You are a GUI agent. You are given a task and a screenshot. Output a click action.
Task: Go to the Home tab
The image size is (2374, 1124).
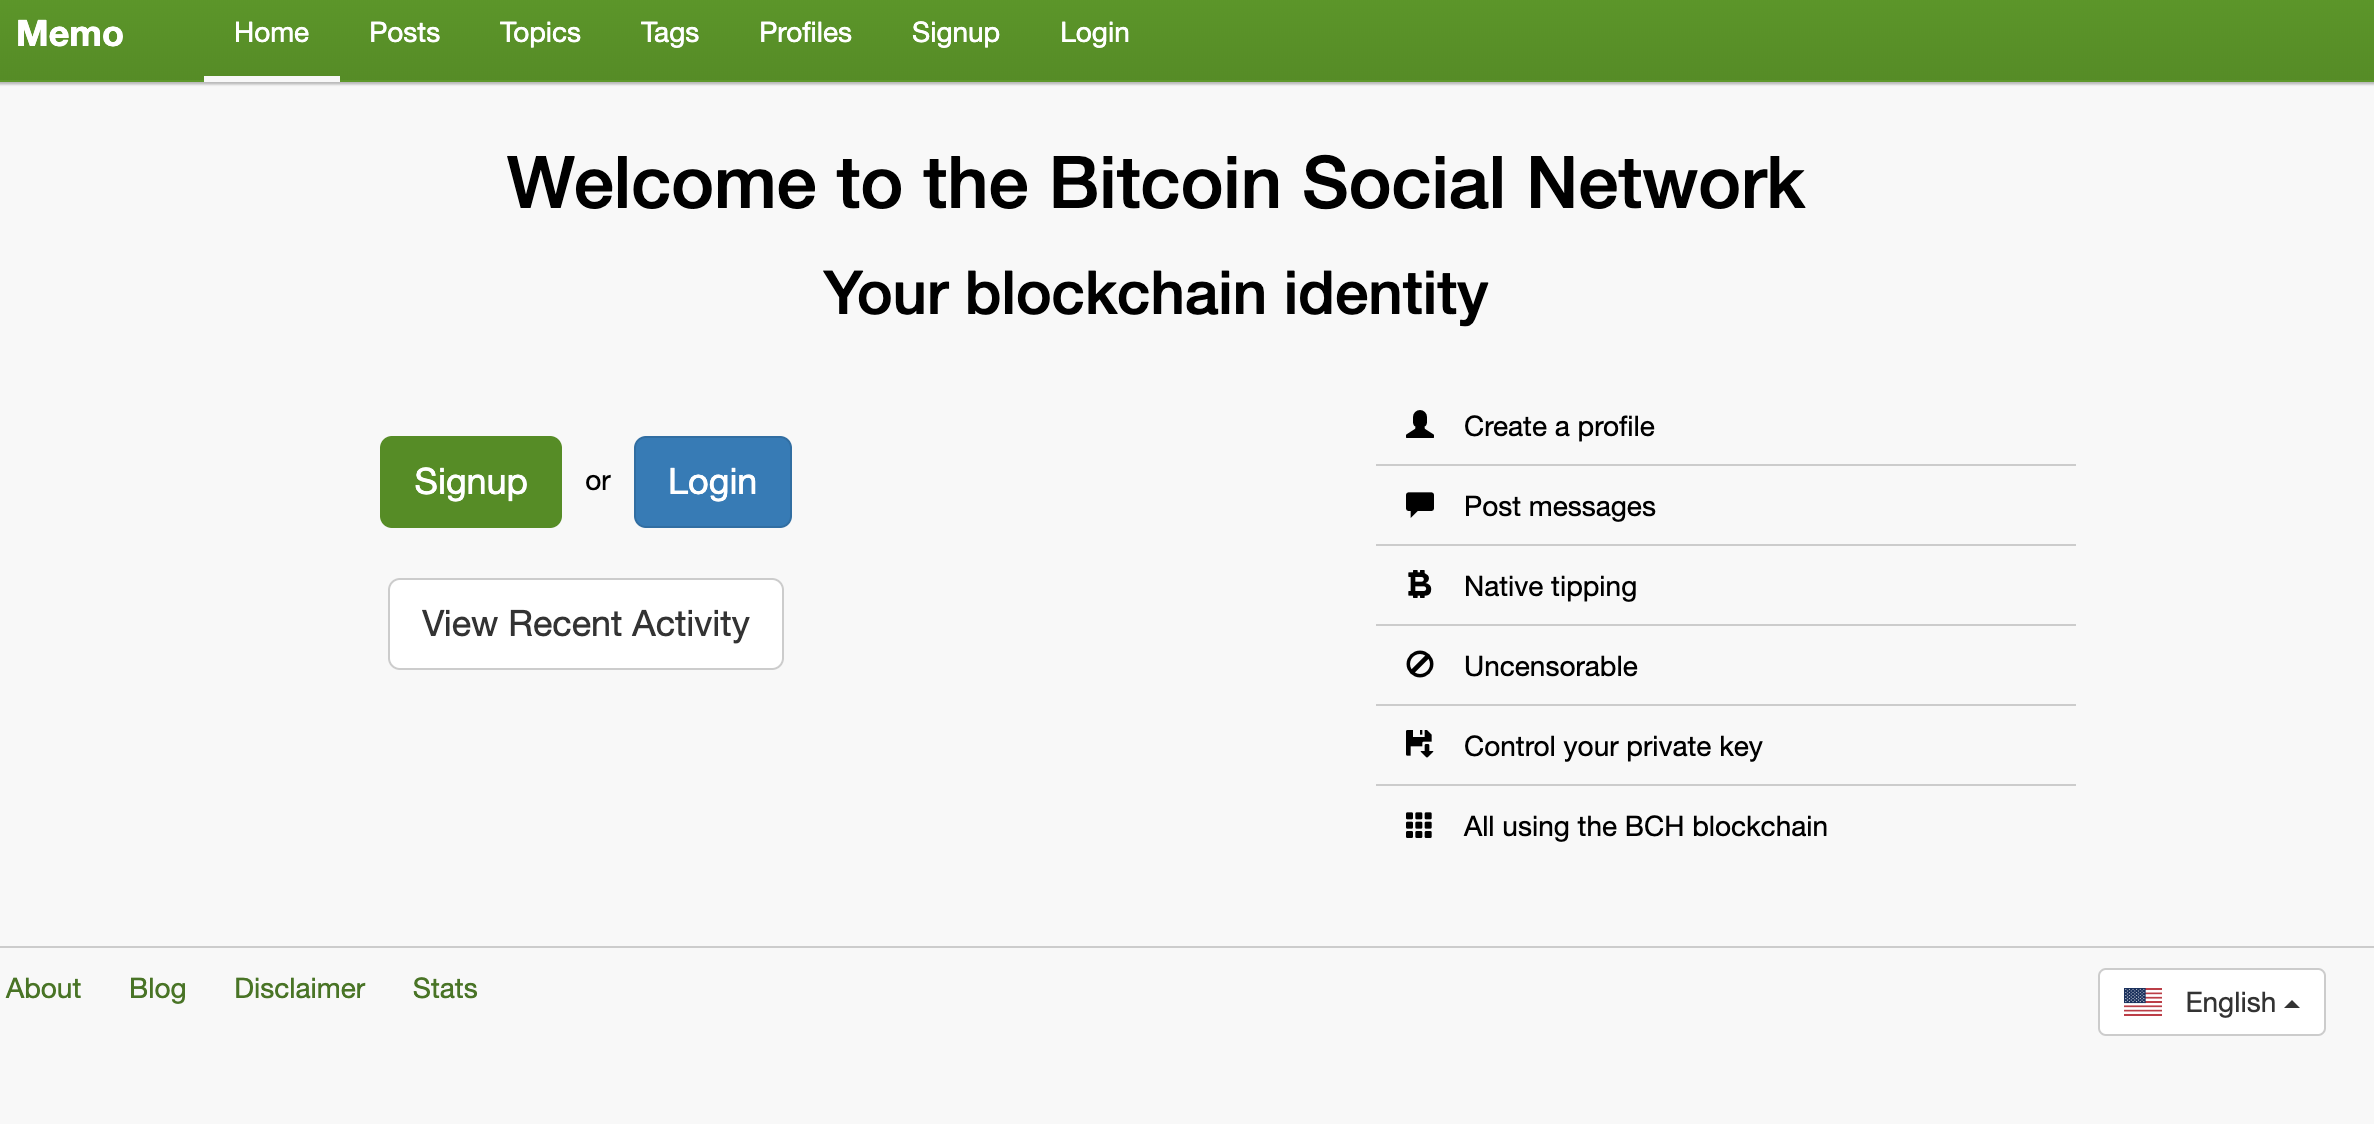click(271, 34)
